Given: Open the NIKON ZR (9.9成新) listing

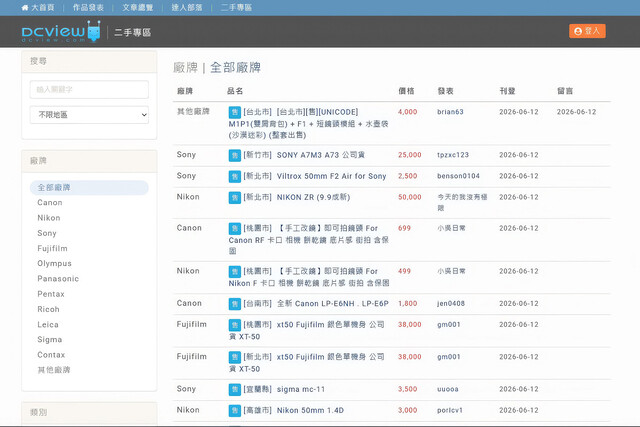Looking at the screenshot, I should coord(313,197).
